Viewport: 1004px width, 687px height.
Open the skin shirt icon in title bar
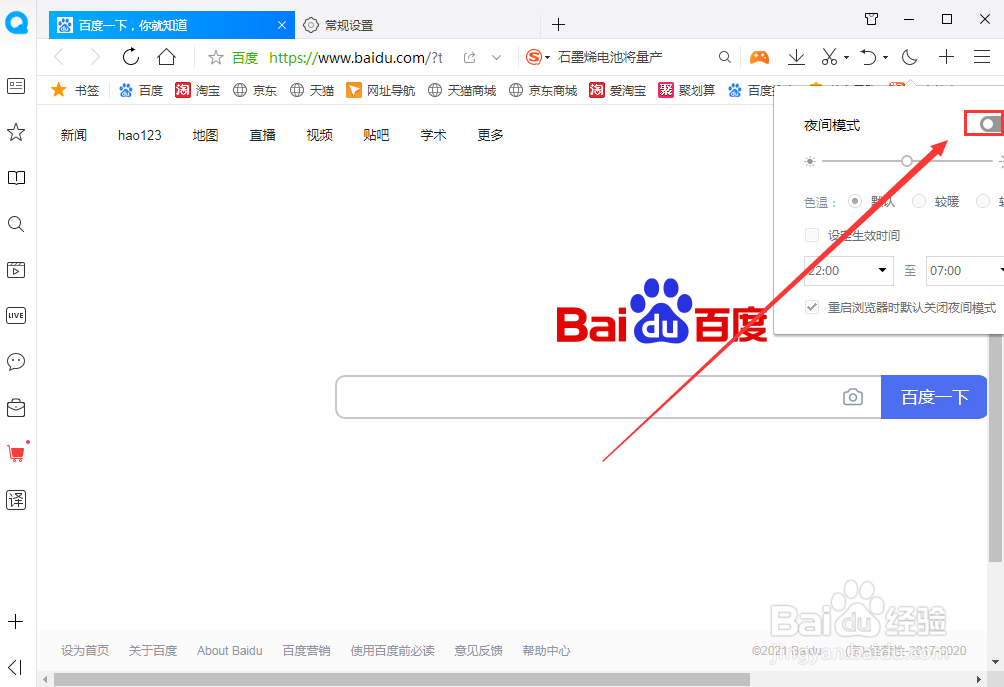[x=871, y=19]
